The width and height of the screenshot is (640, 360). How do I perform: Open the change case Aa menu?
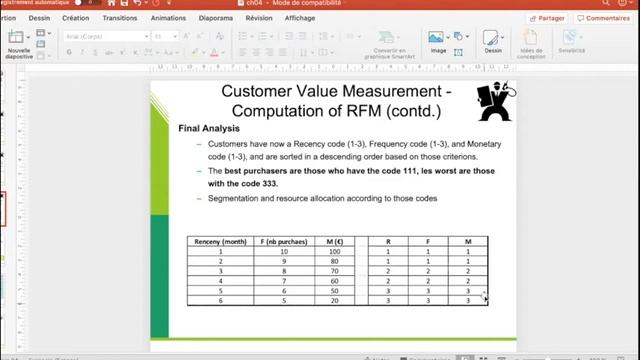pos(171,52)
